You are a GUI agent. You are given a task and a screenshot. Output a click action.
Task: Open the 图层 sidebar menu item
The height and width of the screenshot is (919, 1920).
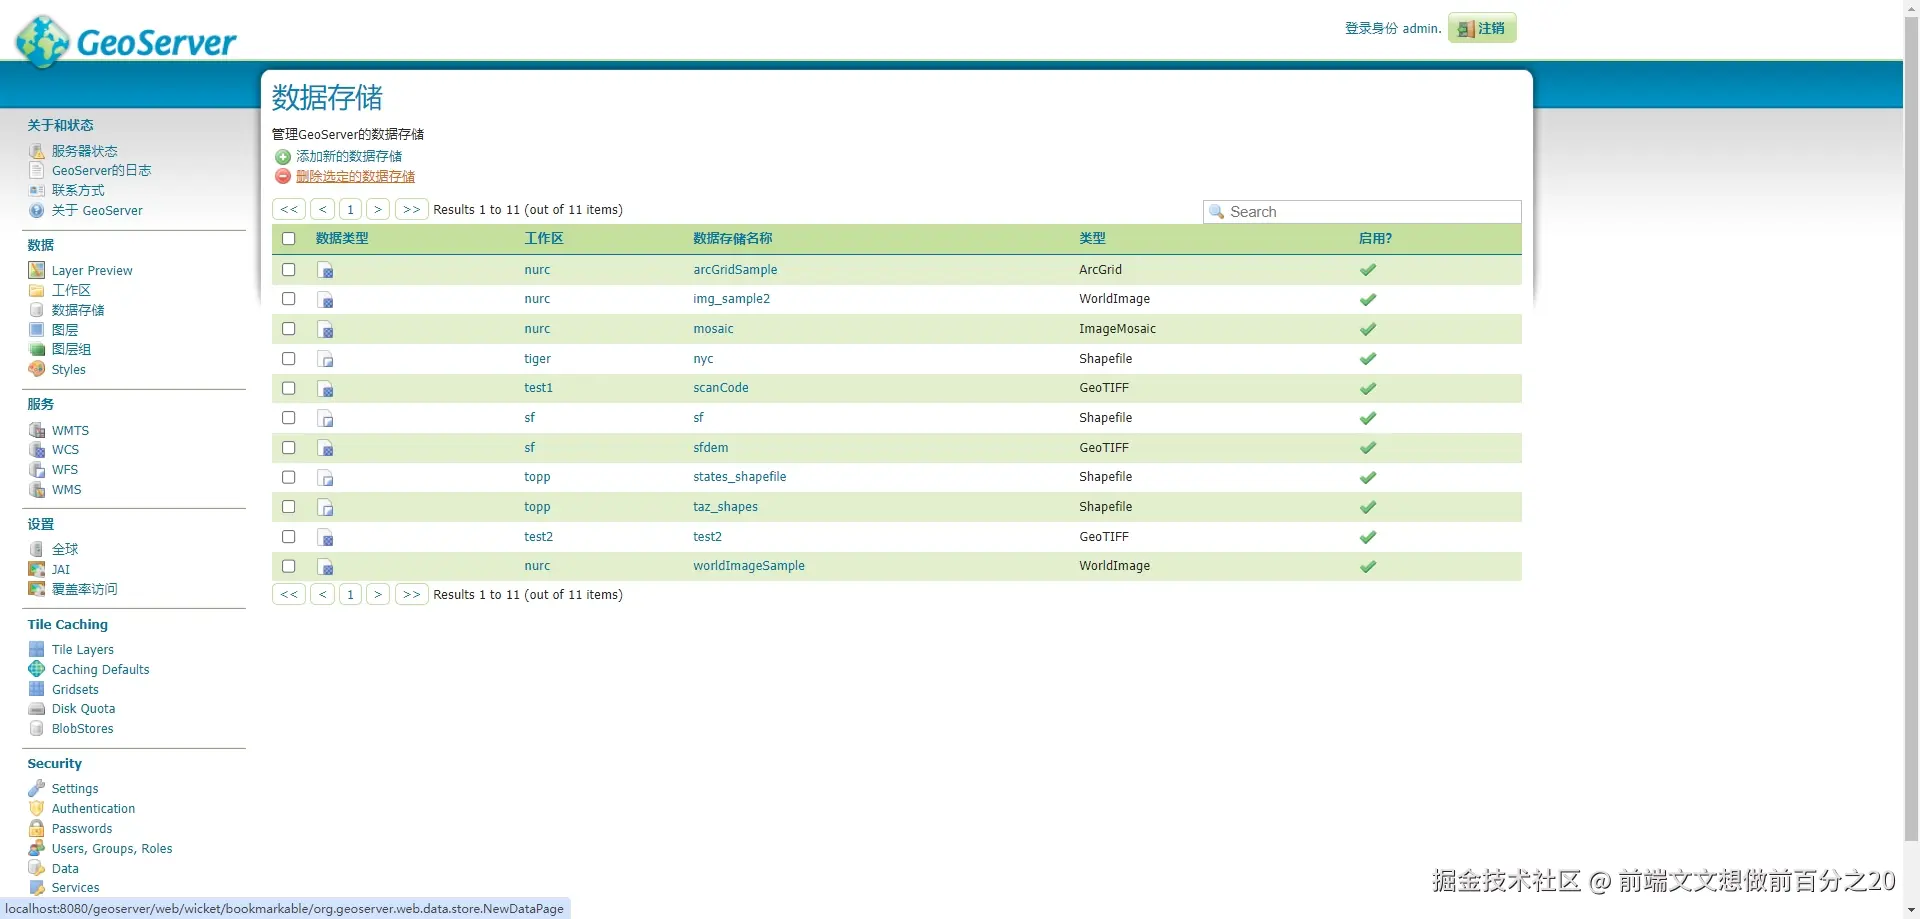click(65, 330)
